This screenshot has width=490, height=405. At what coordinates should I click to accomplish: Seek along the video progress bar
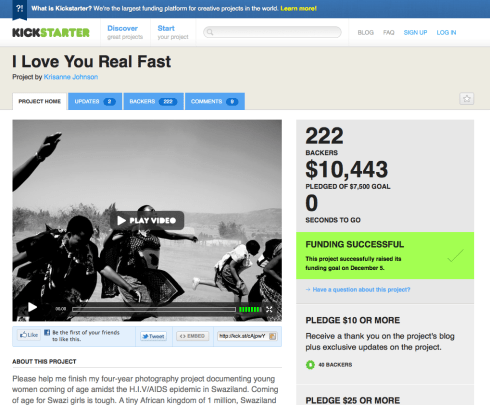[x=154, y=310]
